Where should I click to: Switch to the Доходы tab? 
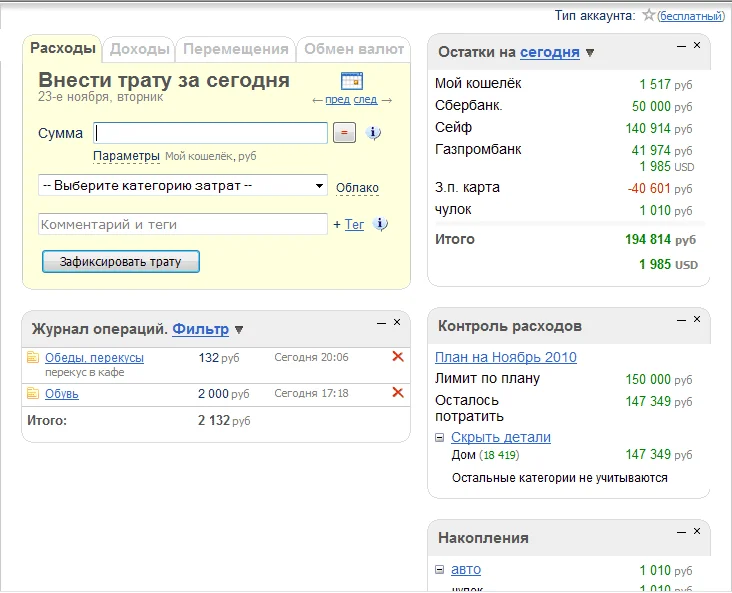pyautogui.click(x=139, y=49)
